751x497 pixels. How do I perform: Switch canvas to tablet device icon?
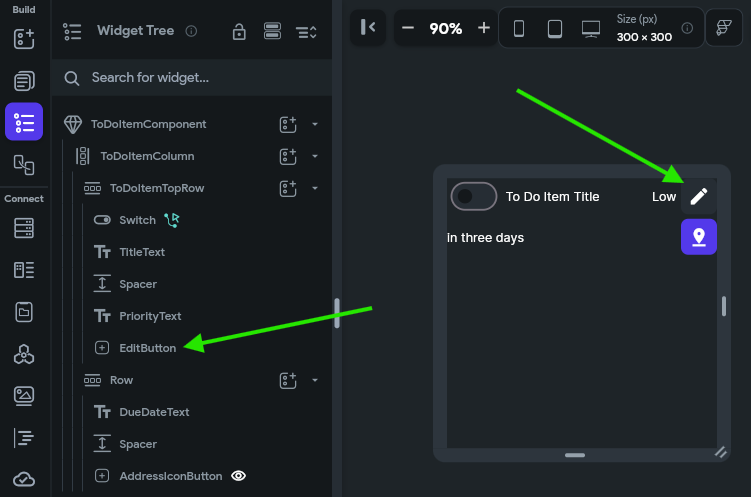pyautogui.click(x=555, y=29)
